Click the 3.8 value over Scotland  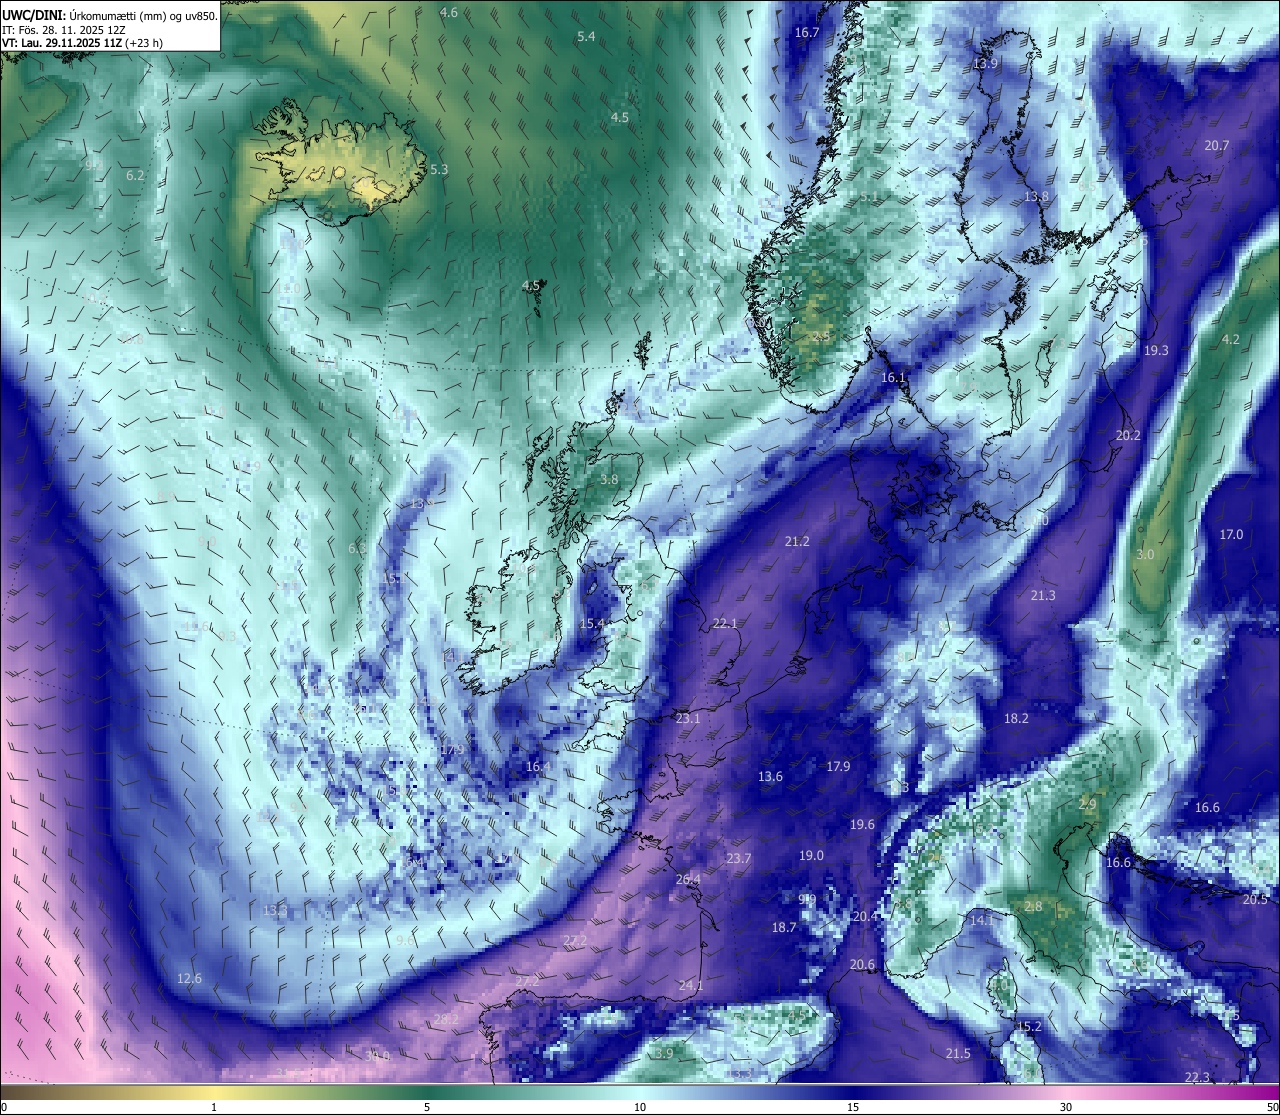[x=609, y=479]
